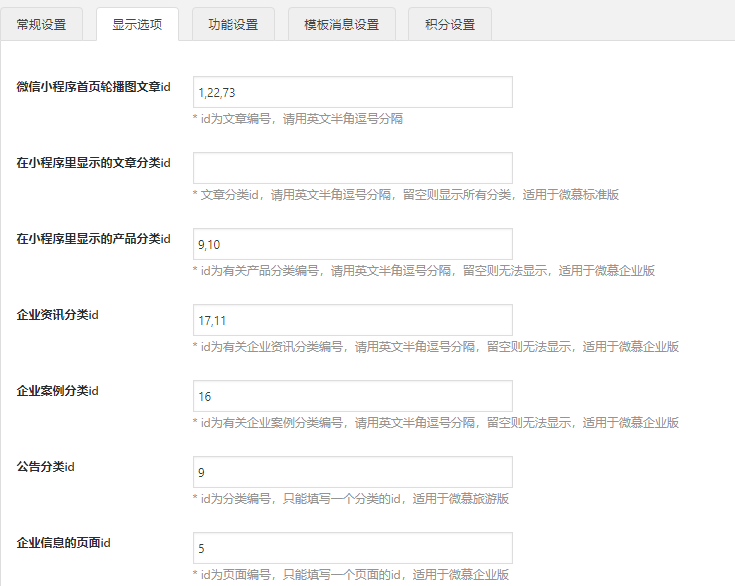
Task: Click the 企业资讯分类id field containing 17,11
Action: pyautogui.click(x=352, y=320)
